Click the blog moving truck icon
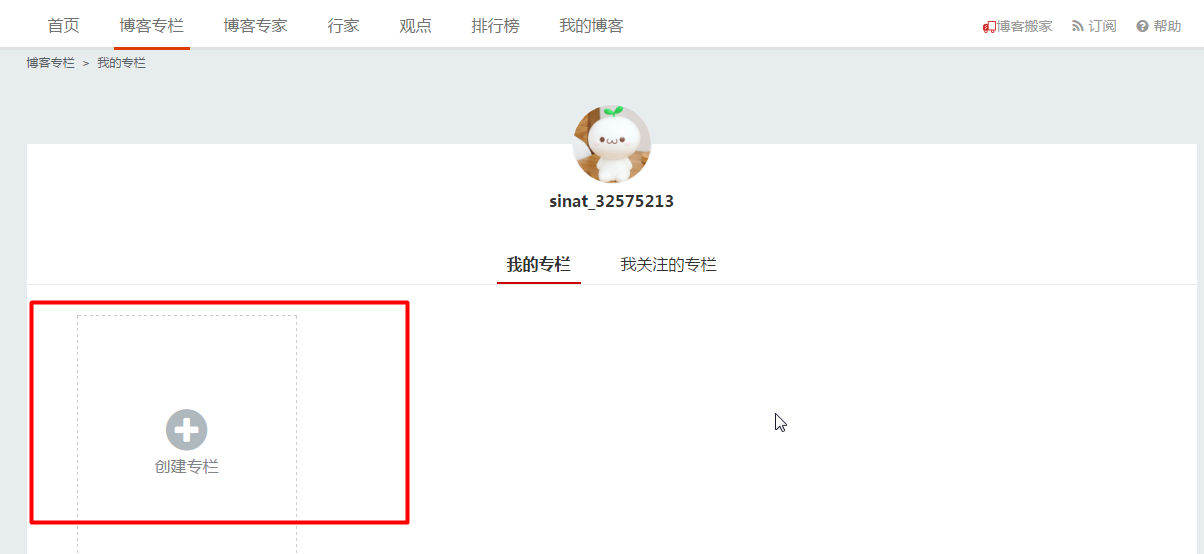The width and height of the screenshot is (1204, 554). coord(988,27)
